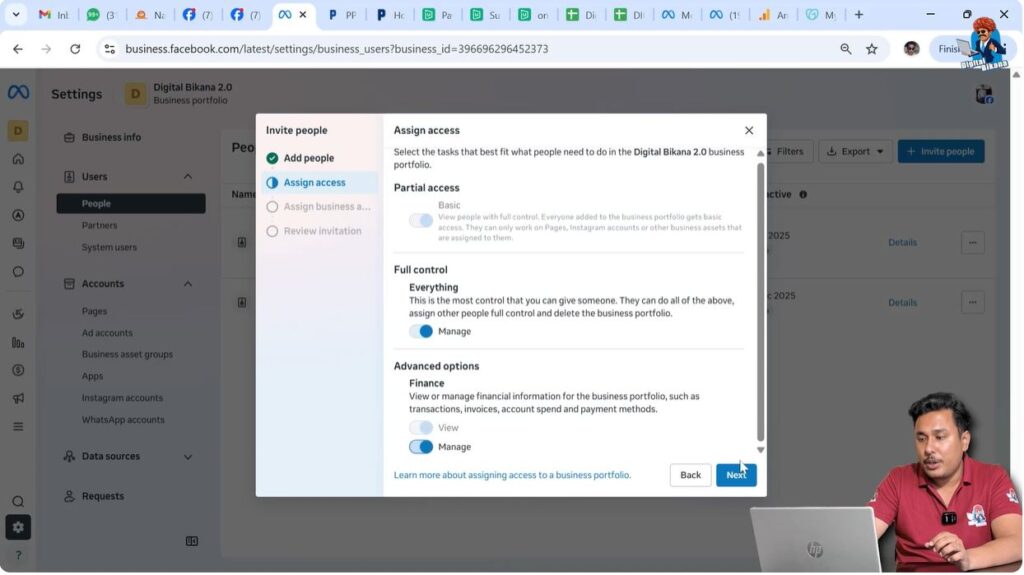This screenshot has height=575, width=1024.
Task: Click the dialog vertical scrollbar thumb
Action: (760, 302)
